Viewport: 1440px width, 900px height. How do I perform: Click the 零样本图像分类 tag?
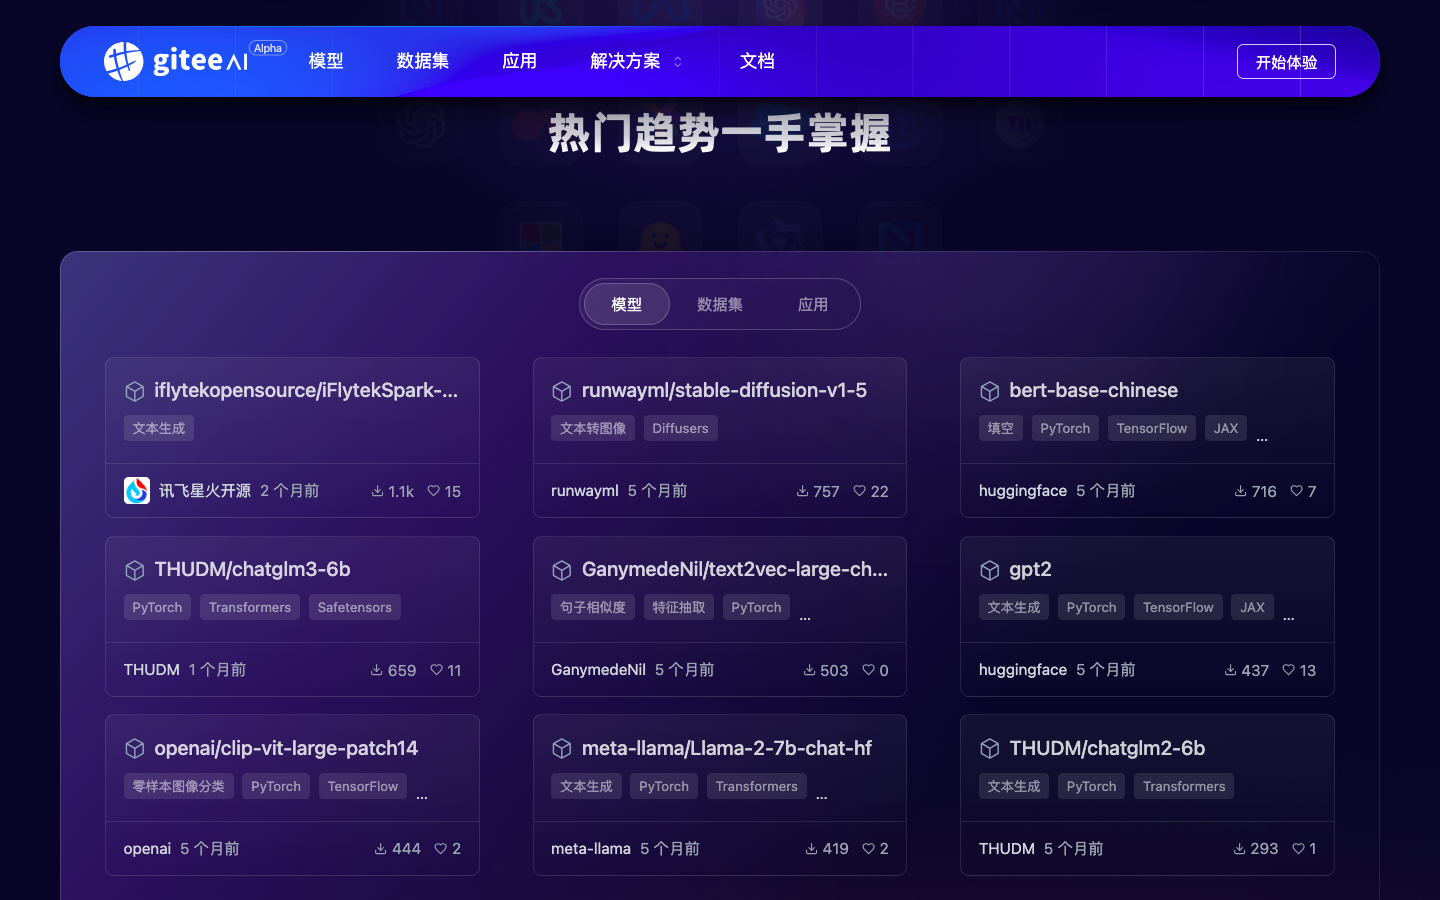pyautogui.click(x=179, y=786)
